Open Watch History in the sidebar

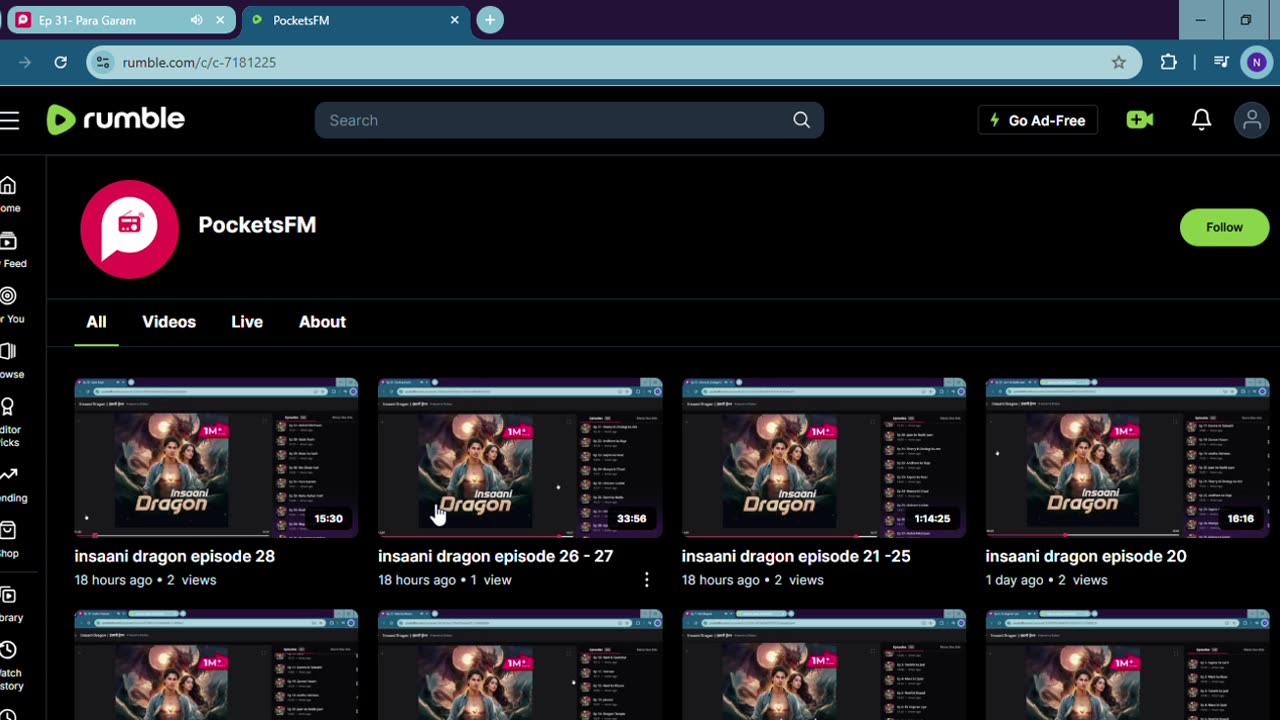pos(10,665)
